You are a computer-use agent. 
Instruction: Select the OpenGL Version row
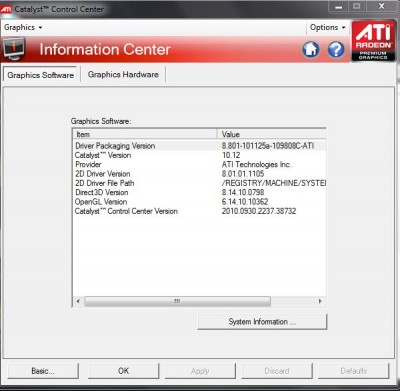(x=199, y=202)
